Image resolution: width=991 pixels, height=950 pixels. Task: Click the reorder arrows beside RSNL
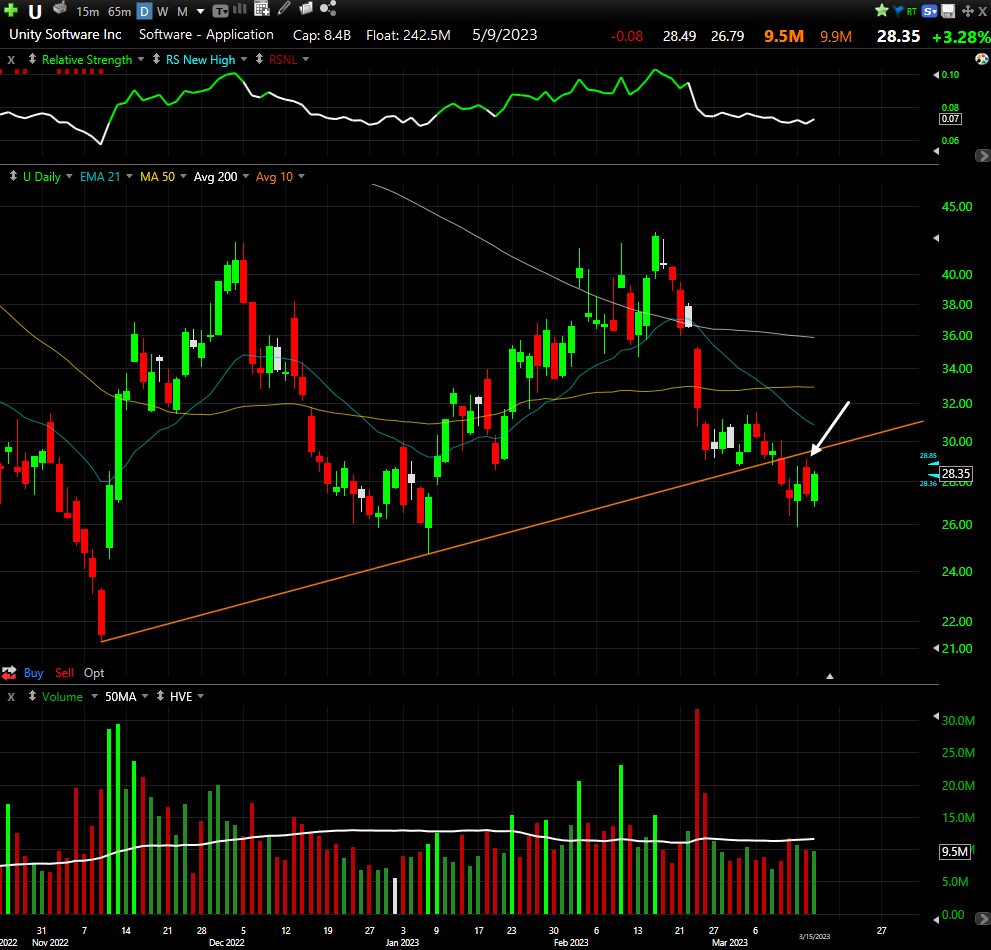(x=259, y=59)
